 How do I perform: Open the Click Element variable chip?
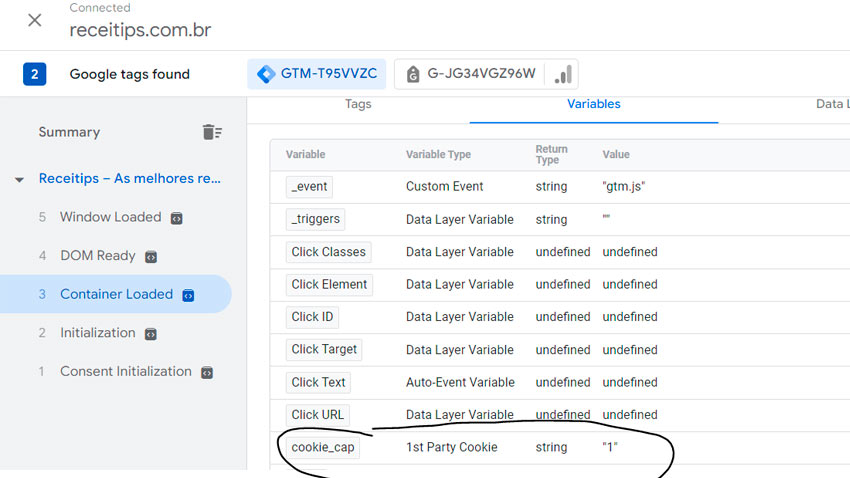tap(329, 285)
